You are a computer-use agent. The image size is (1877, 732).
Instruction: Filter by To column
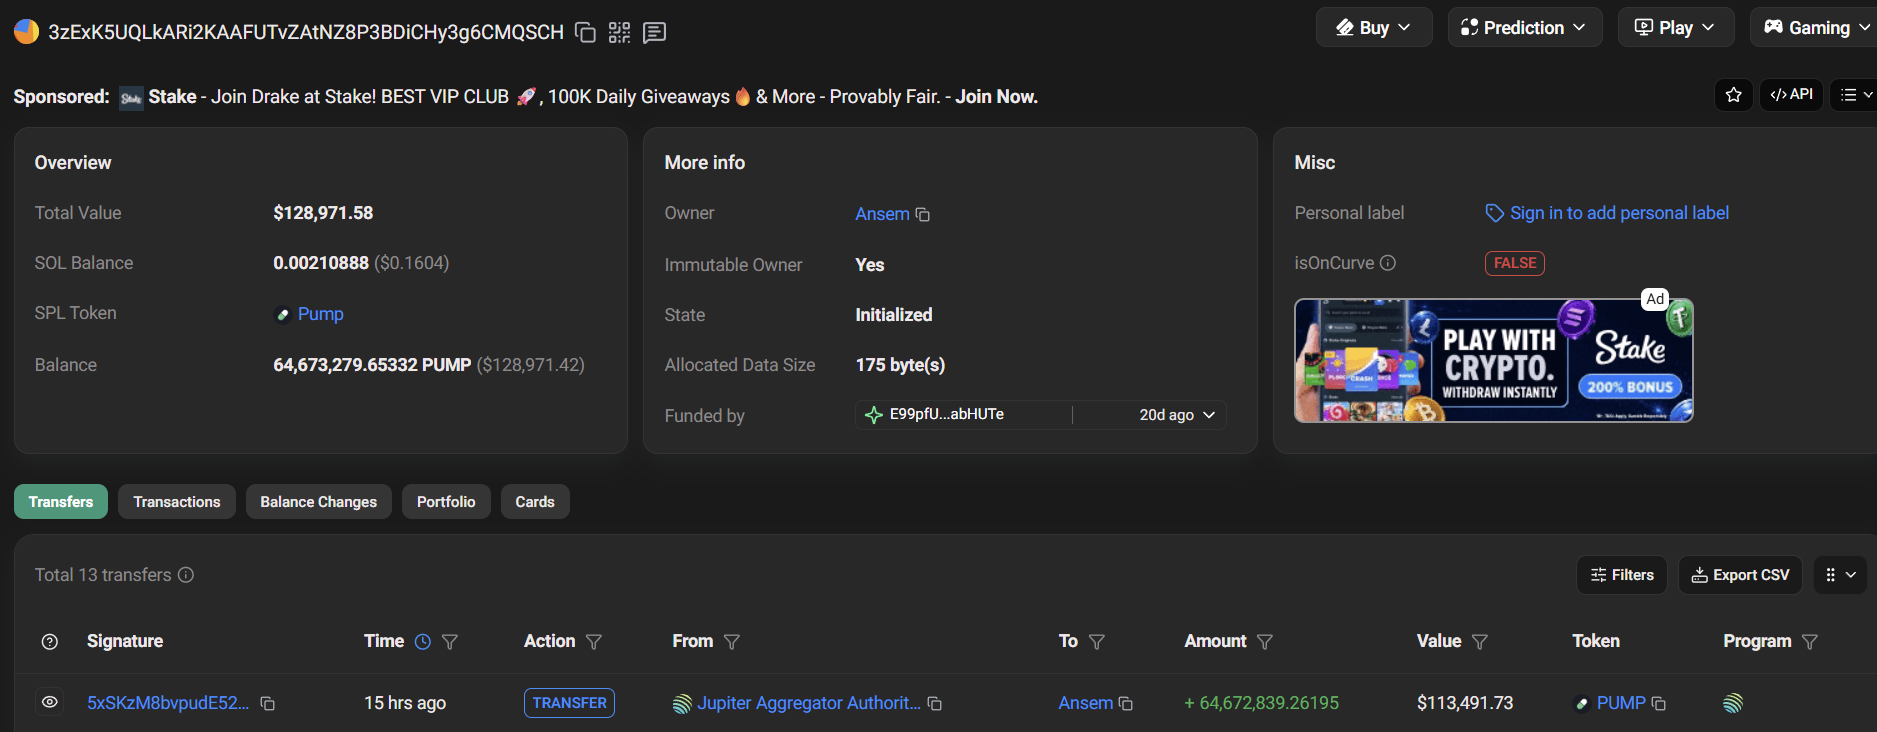1097,642
